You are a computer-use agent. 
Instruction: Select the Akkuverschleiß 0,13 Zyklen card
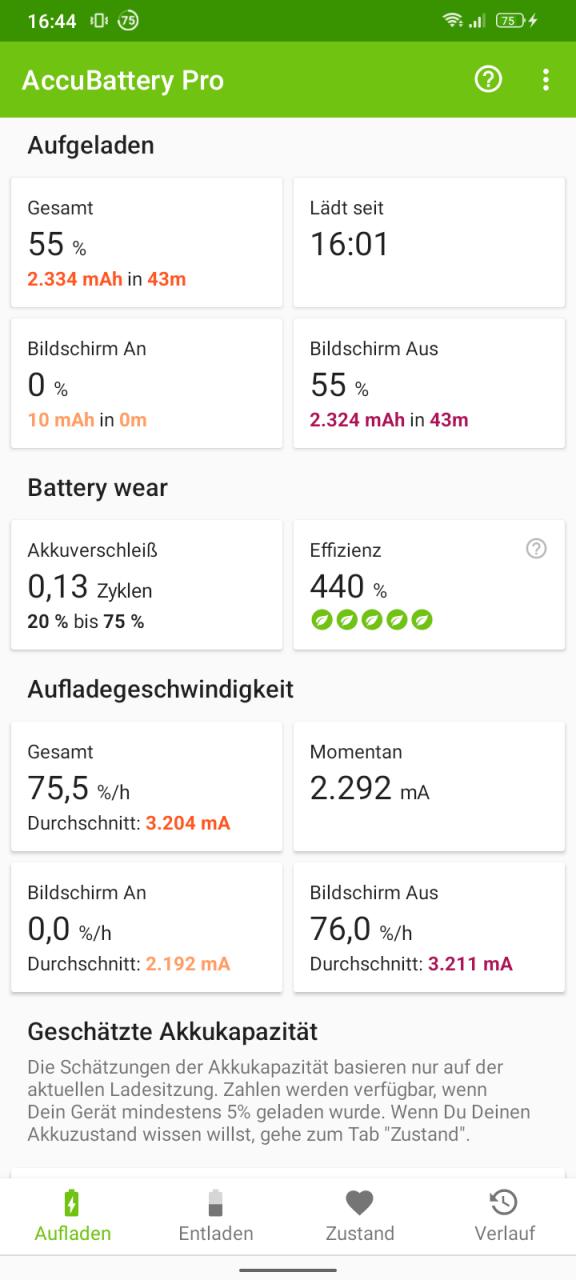tap(147, 585)
